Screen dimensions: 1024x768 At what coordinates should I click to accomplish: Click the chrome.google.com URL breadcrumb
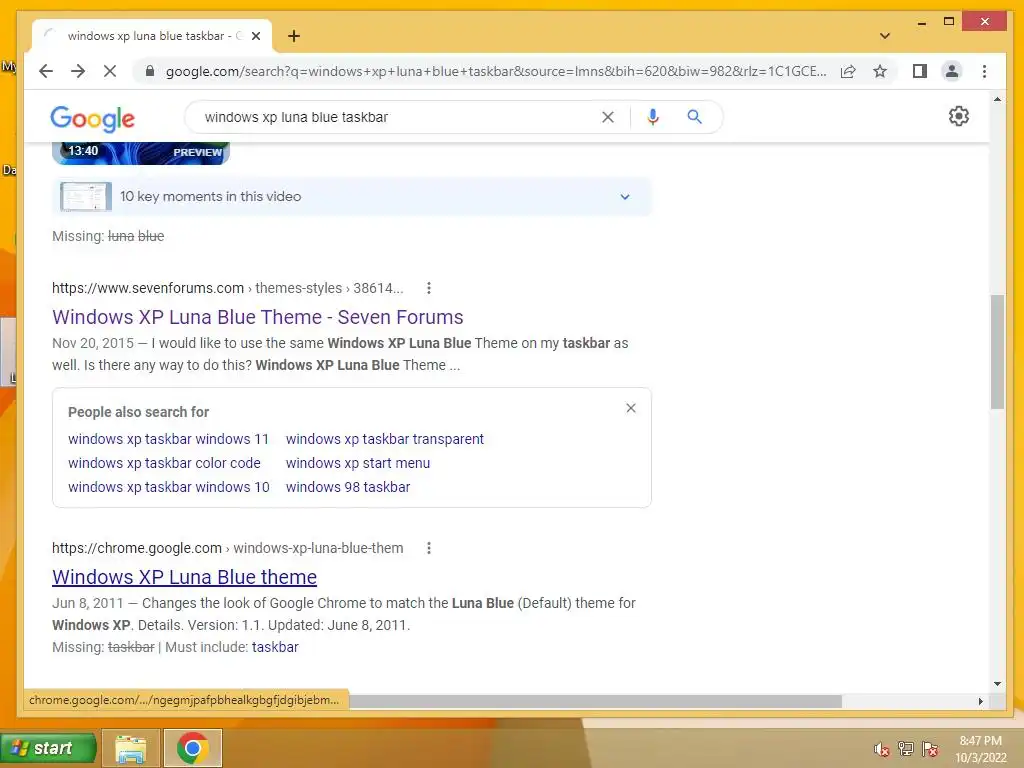(x=227, y=548)
